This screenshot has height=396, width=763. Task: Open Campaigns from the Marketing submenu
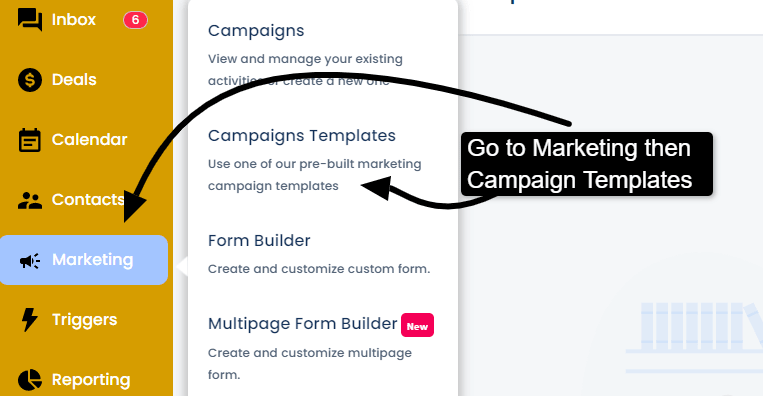coord(256,31)
